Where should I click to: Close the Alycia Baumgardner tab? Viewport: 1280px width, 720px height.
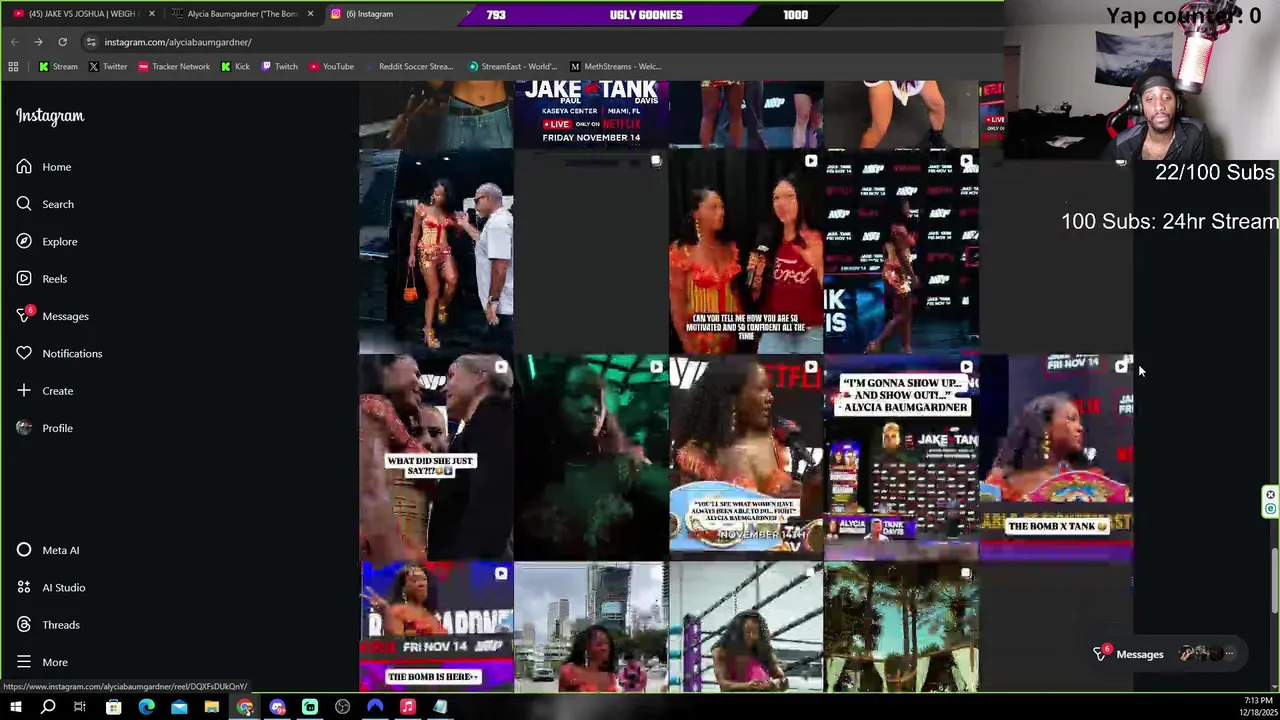tap(310, 14)
